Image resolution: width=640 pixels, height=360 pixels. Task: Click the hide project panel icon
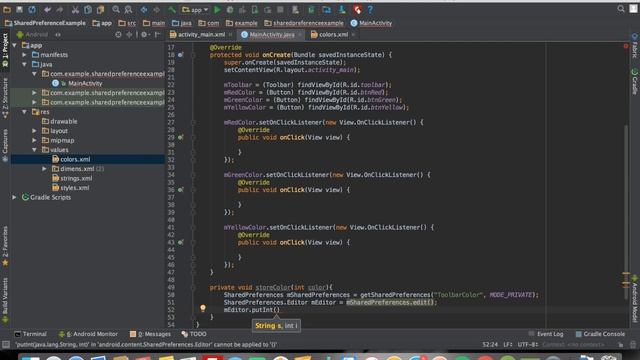(157, 35)
